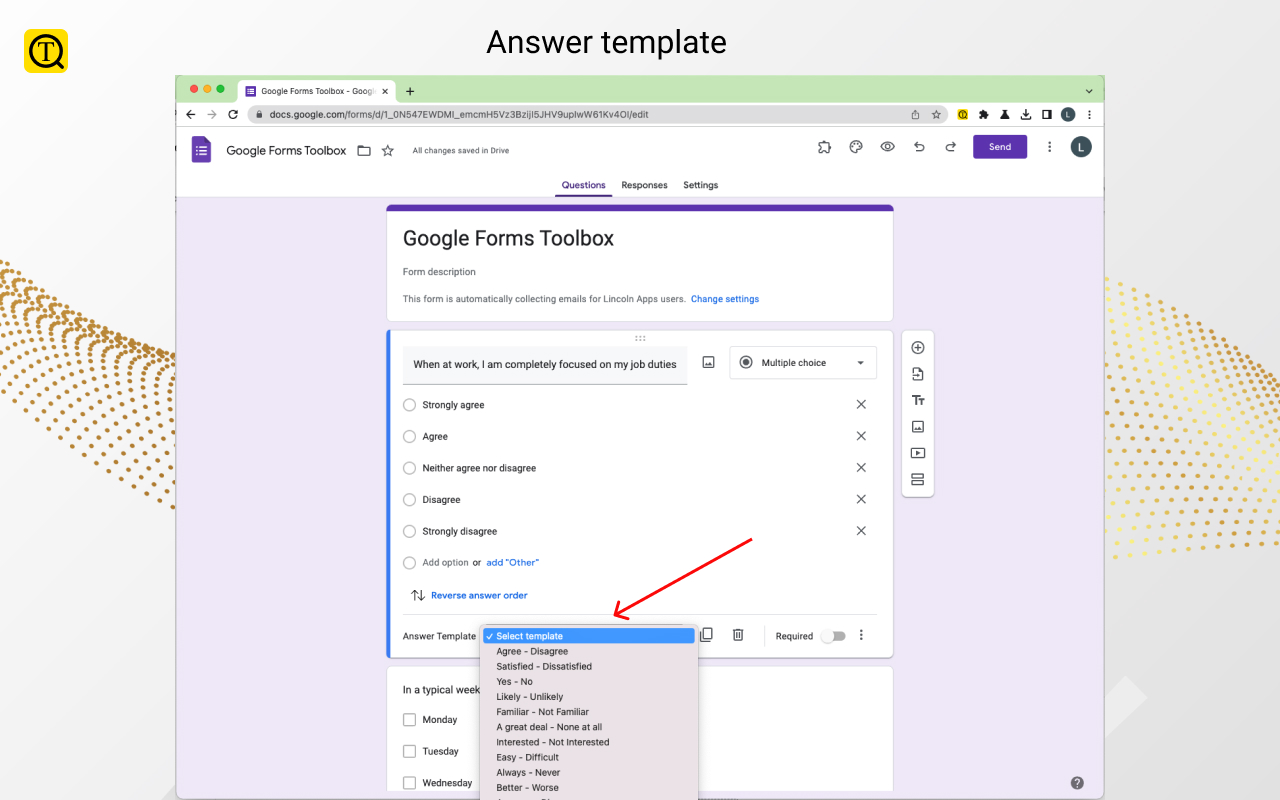Remove the Neither agree nor disagree option
1280x800 pixels.
[861, 468]
